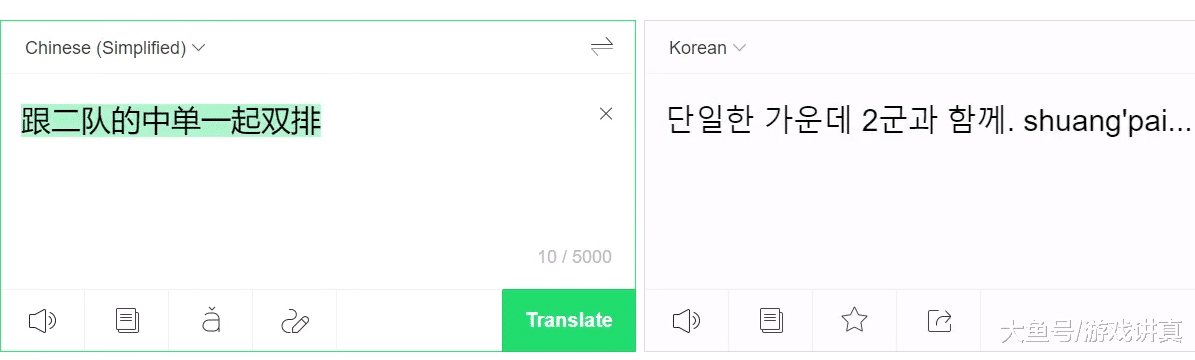Image resolution: width=1195 pixels, height=360 pixels.
Task: Open the Korean target language selector
Action: click(707, 48)
